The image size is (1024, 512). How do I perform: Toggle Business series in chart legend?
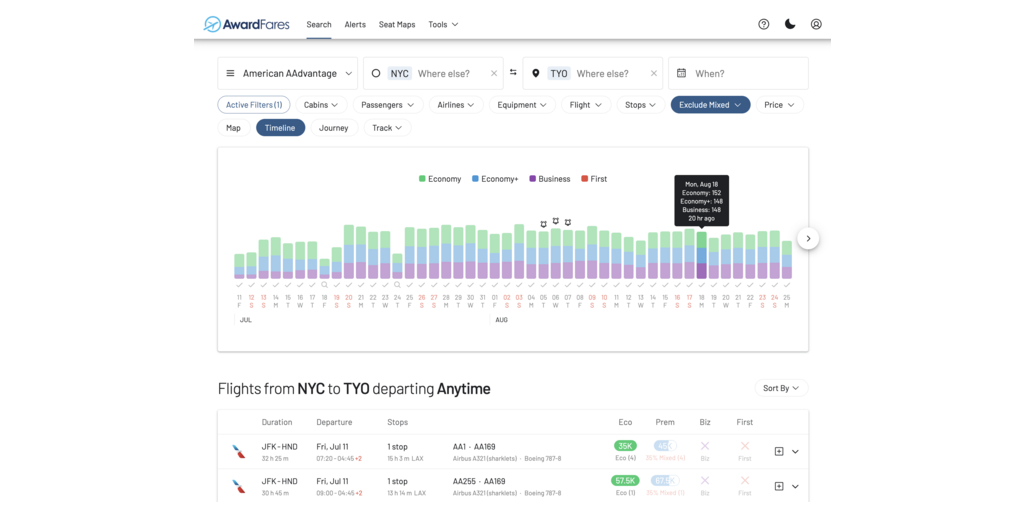click(x=549, y=179)
